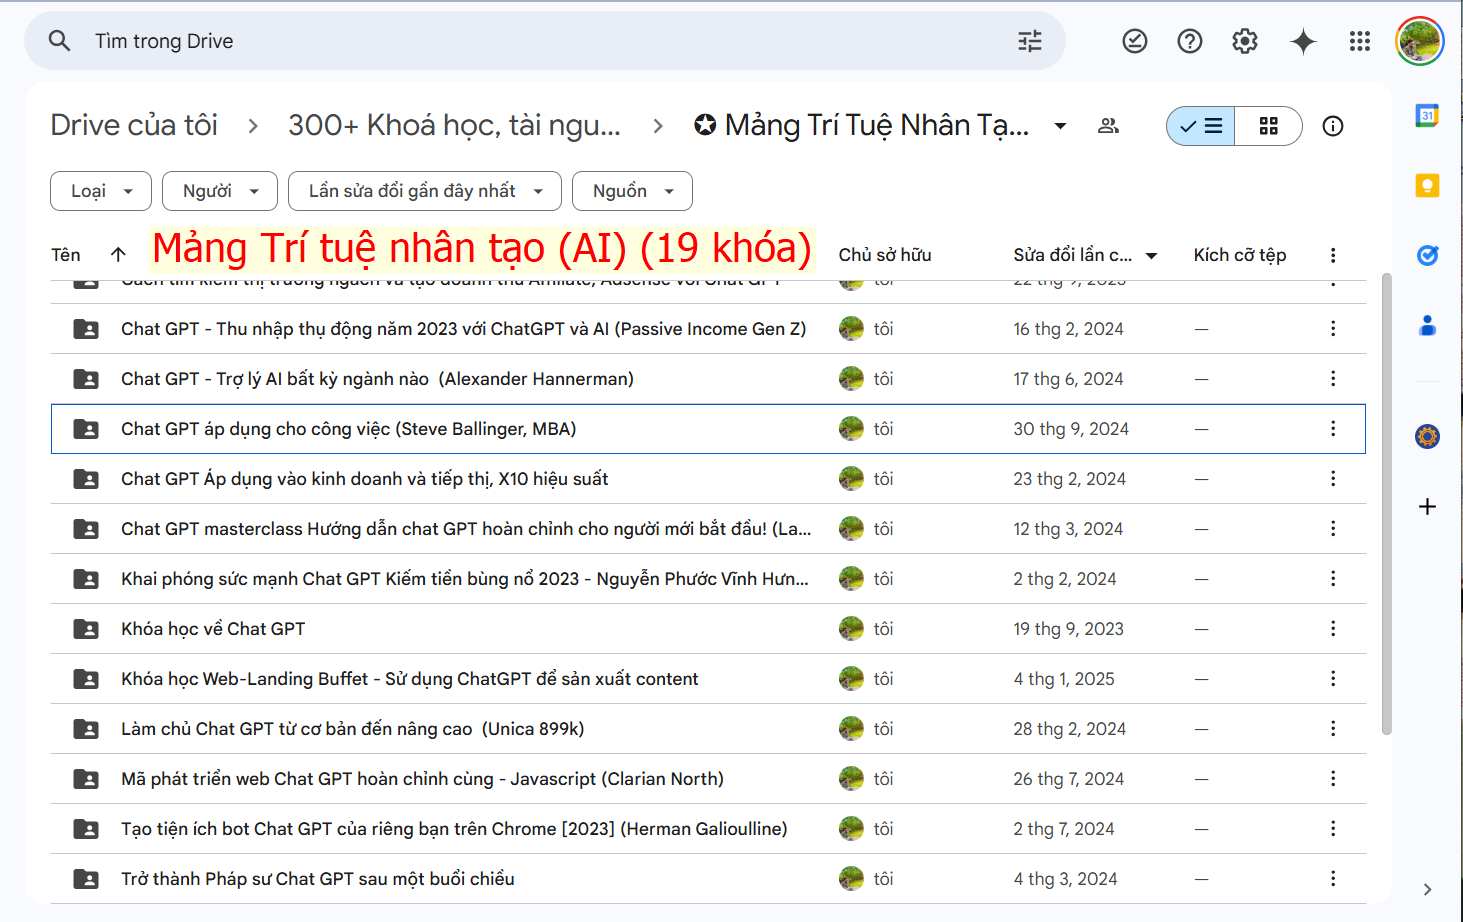Select Mã phát triển web Chat GPT folder
1463x922 pixels.
tap(422, 779)
